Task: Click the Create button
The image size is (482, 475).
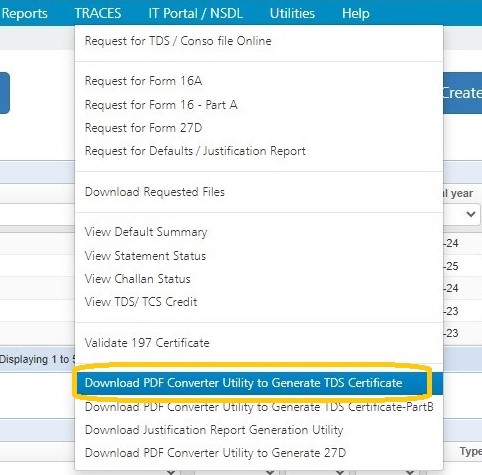Action: 462,93
